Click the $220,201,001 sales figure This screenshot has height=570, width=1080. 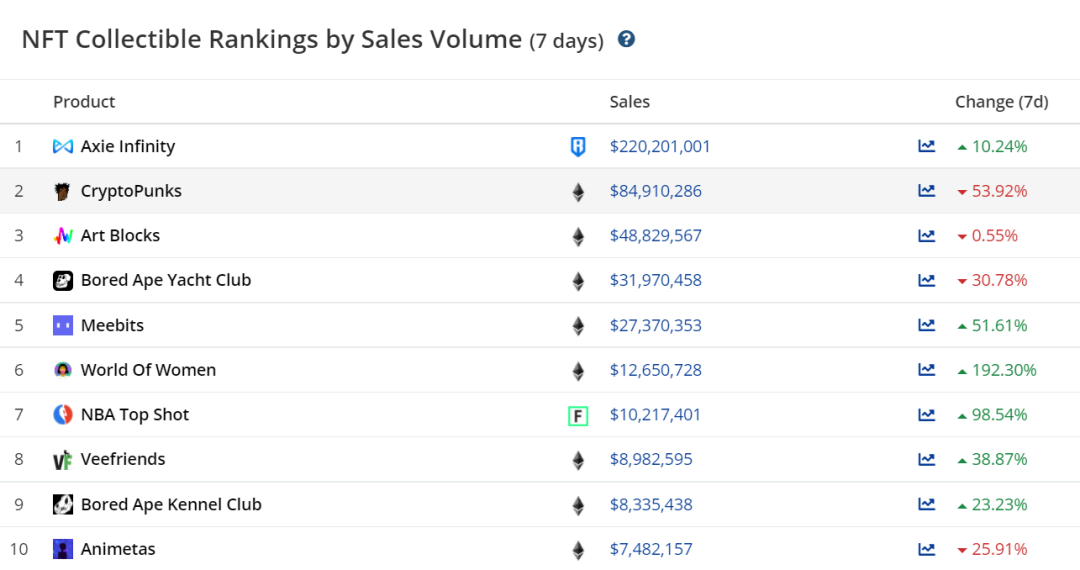[660, 147]
